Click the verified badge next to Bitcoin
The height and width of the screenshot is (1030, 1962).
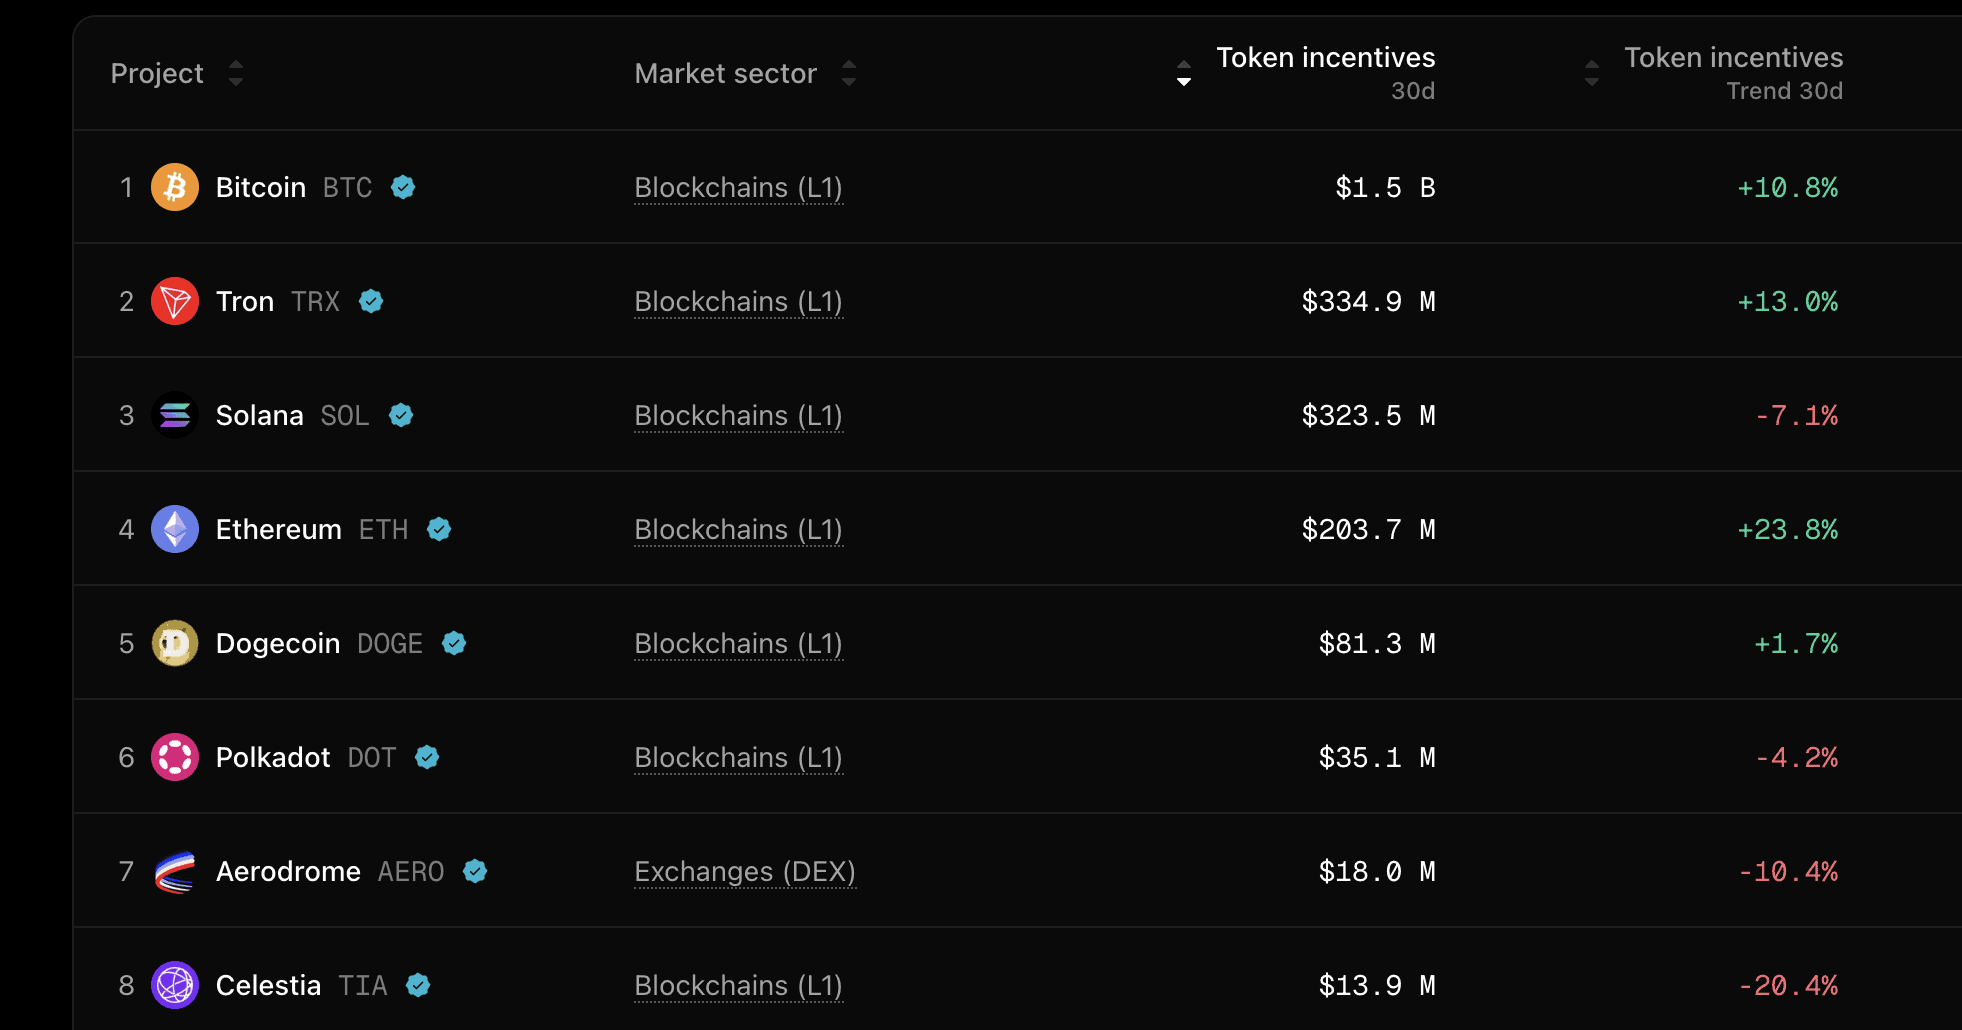click(403, 187)
